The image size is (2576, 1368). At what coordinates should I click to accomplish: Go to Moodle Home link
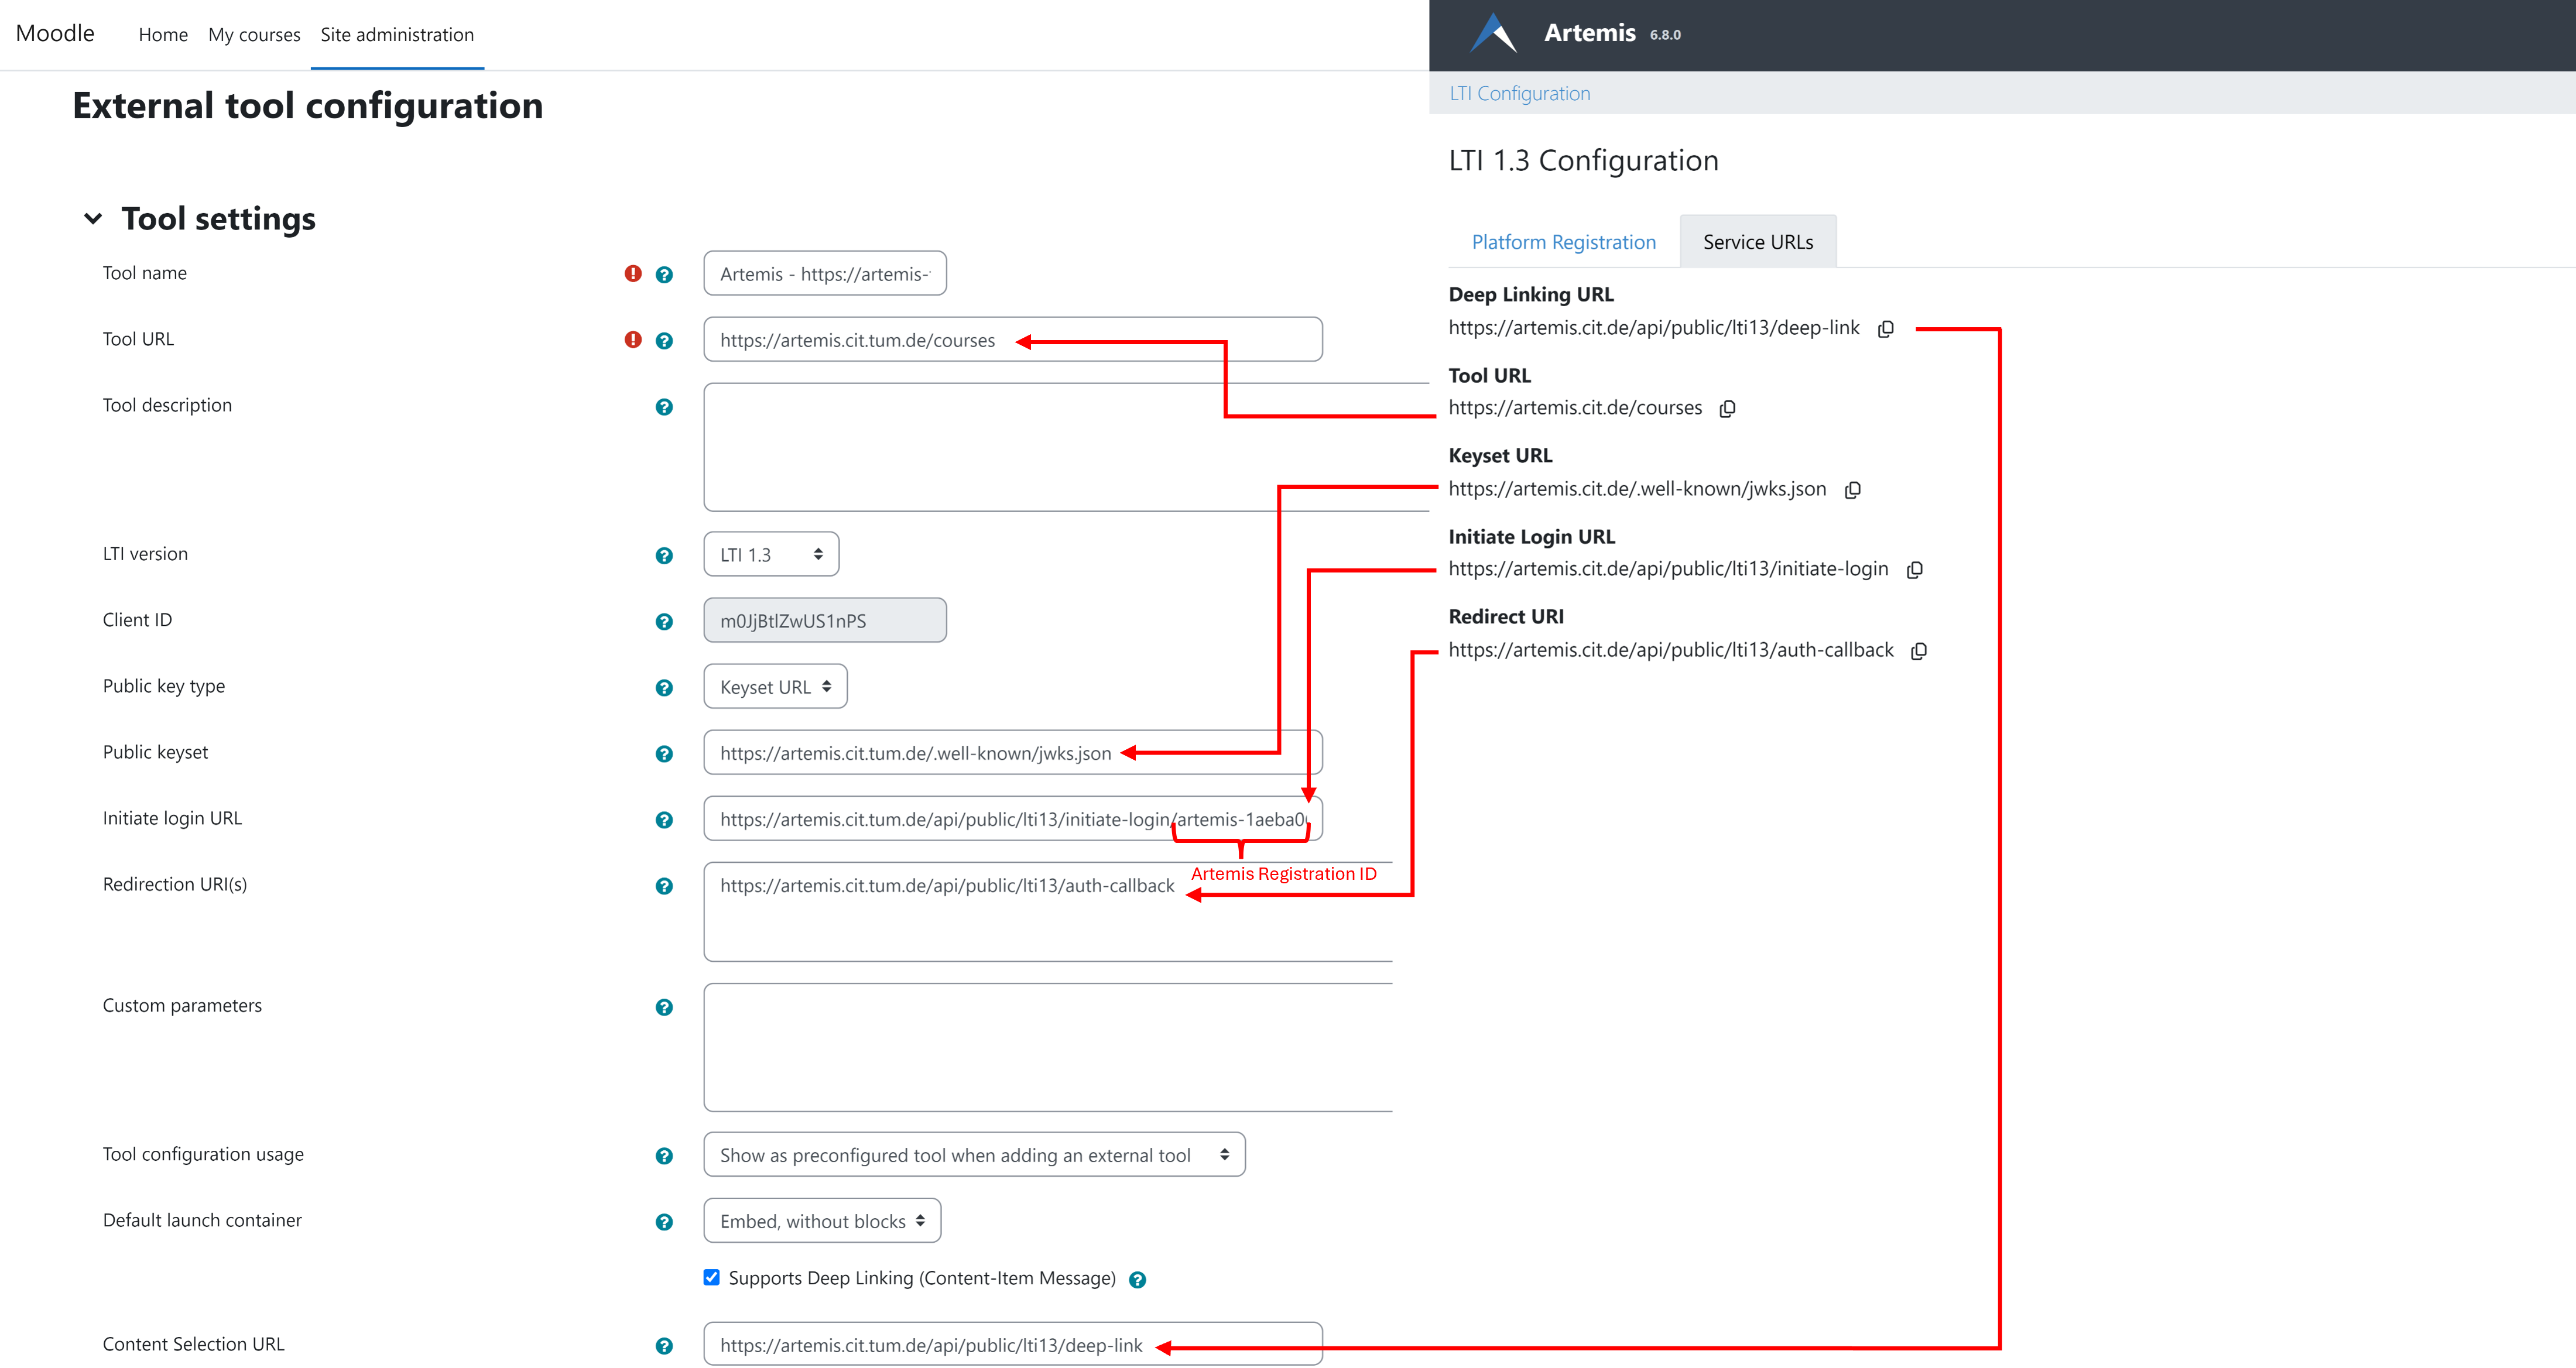pos(163,35)
